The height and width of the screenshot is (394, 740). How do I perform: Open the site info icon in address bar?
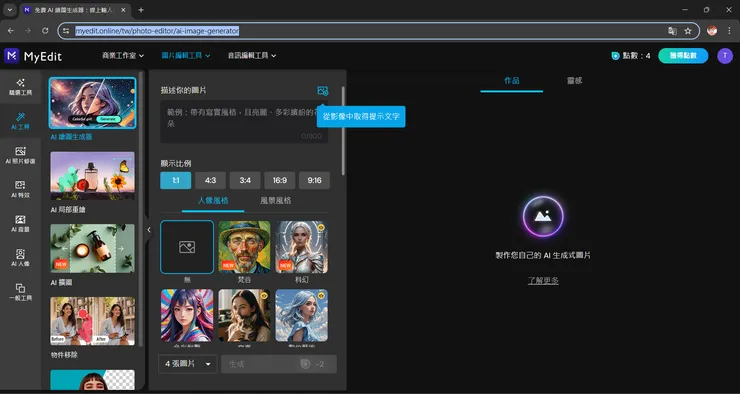click(66, 31)
